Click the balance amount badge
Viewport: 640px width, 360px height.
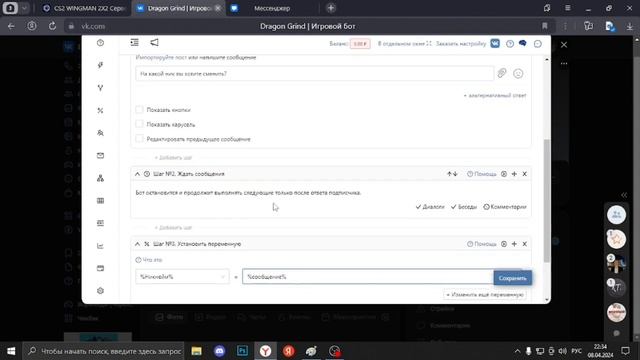pos(360,44)
